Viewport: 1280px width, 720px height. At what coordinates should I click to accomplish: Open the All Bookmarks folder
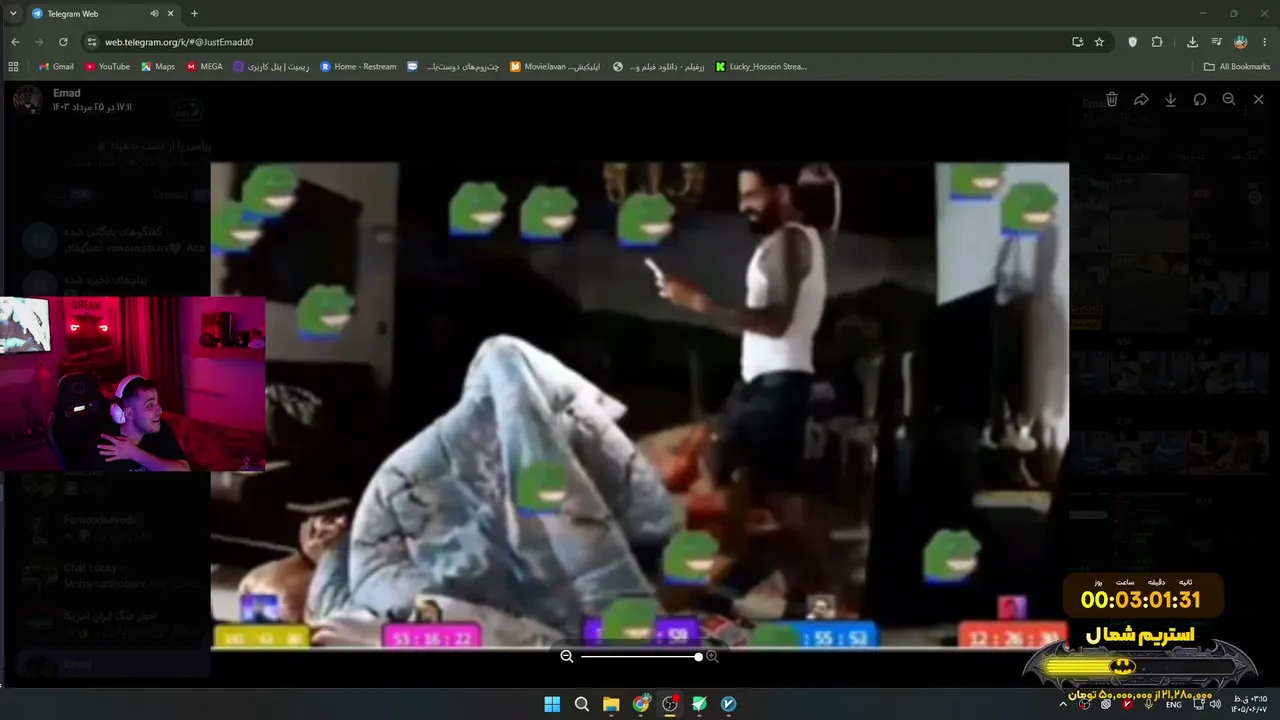(x=1237, y=67)
